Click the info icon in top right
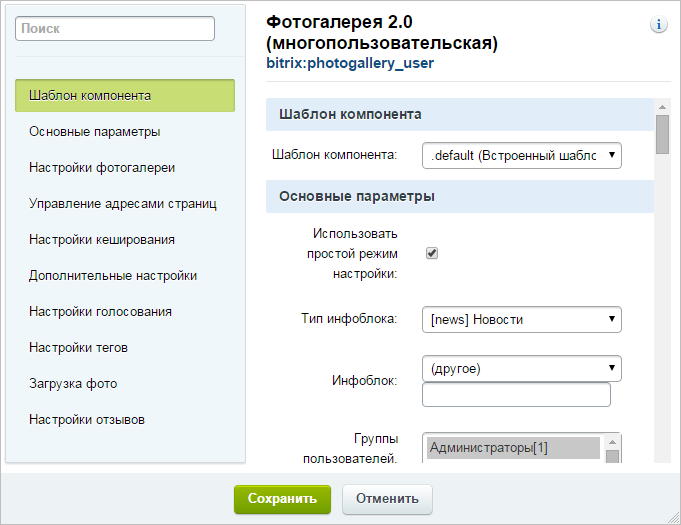Image resolution: width=681 pixels, height=525 pixels. pyautogui.click(x=658, y=24)
